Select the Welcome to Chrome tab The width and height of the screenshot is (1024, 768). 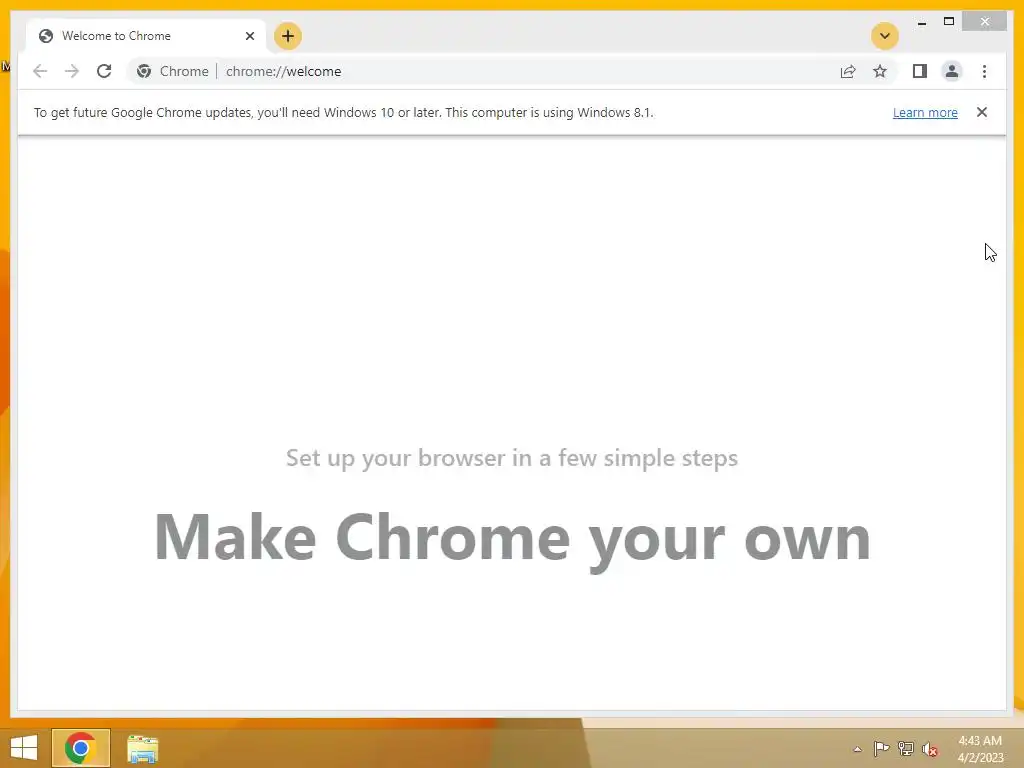tap(146, 36)
